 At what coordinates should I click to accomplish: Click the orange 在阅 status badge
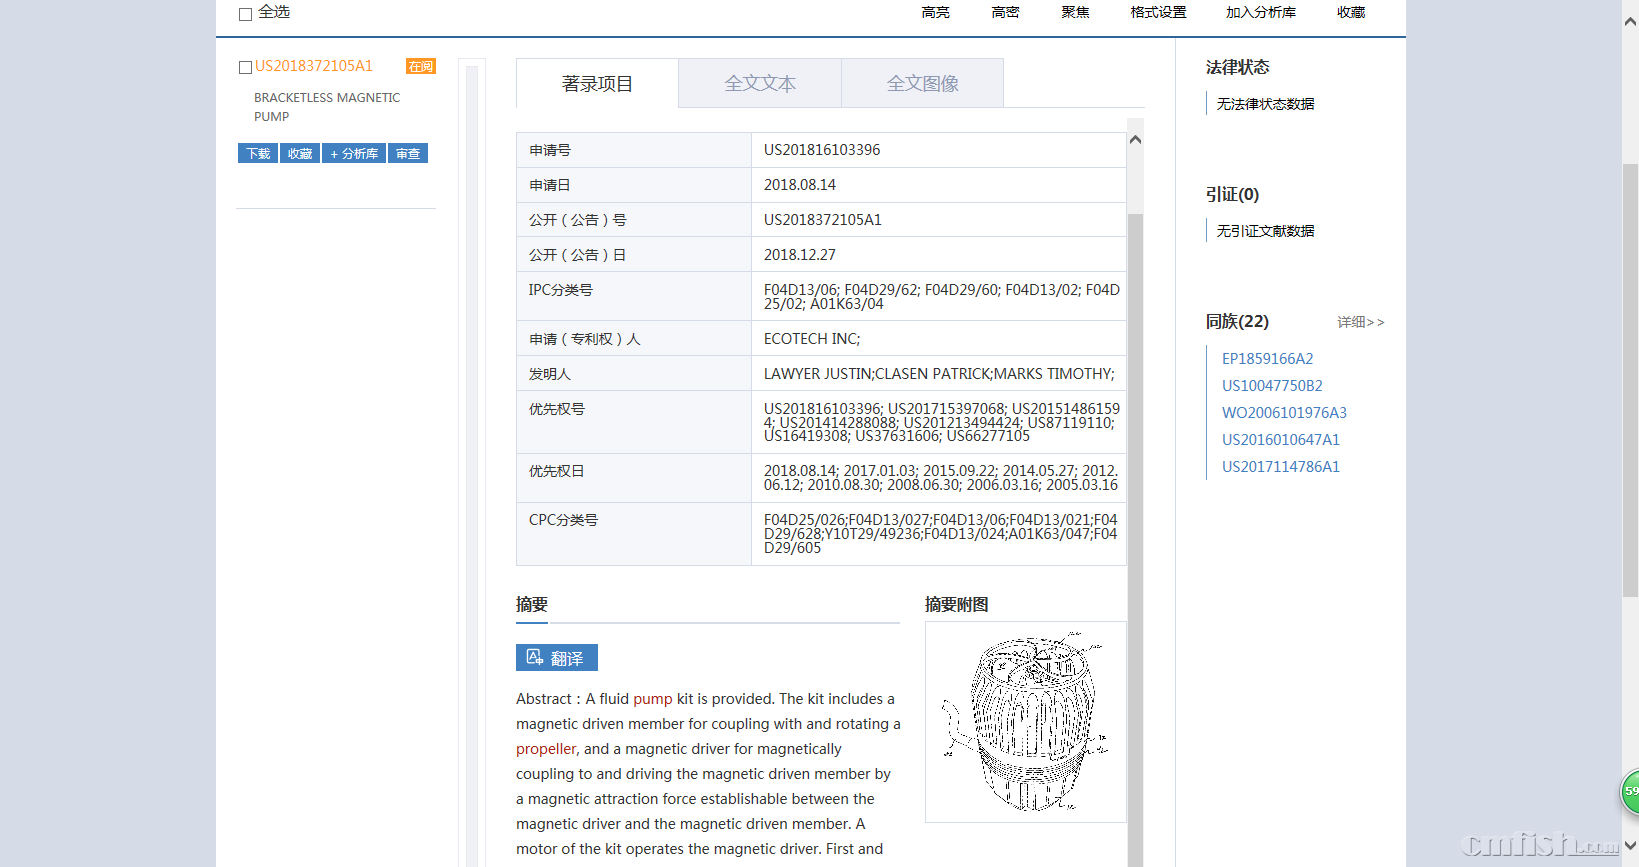[x=420, y=67]
